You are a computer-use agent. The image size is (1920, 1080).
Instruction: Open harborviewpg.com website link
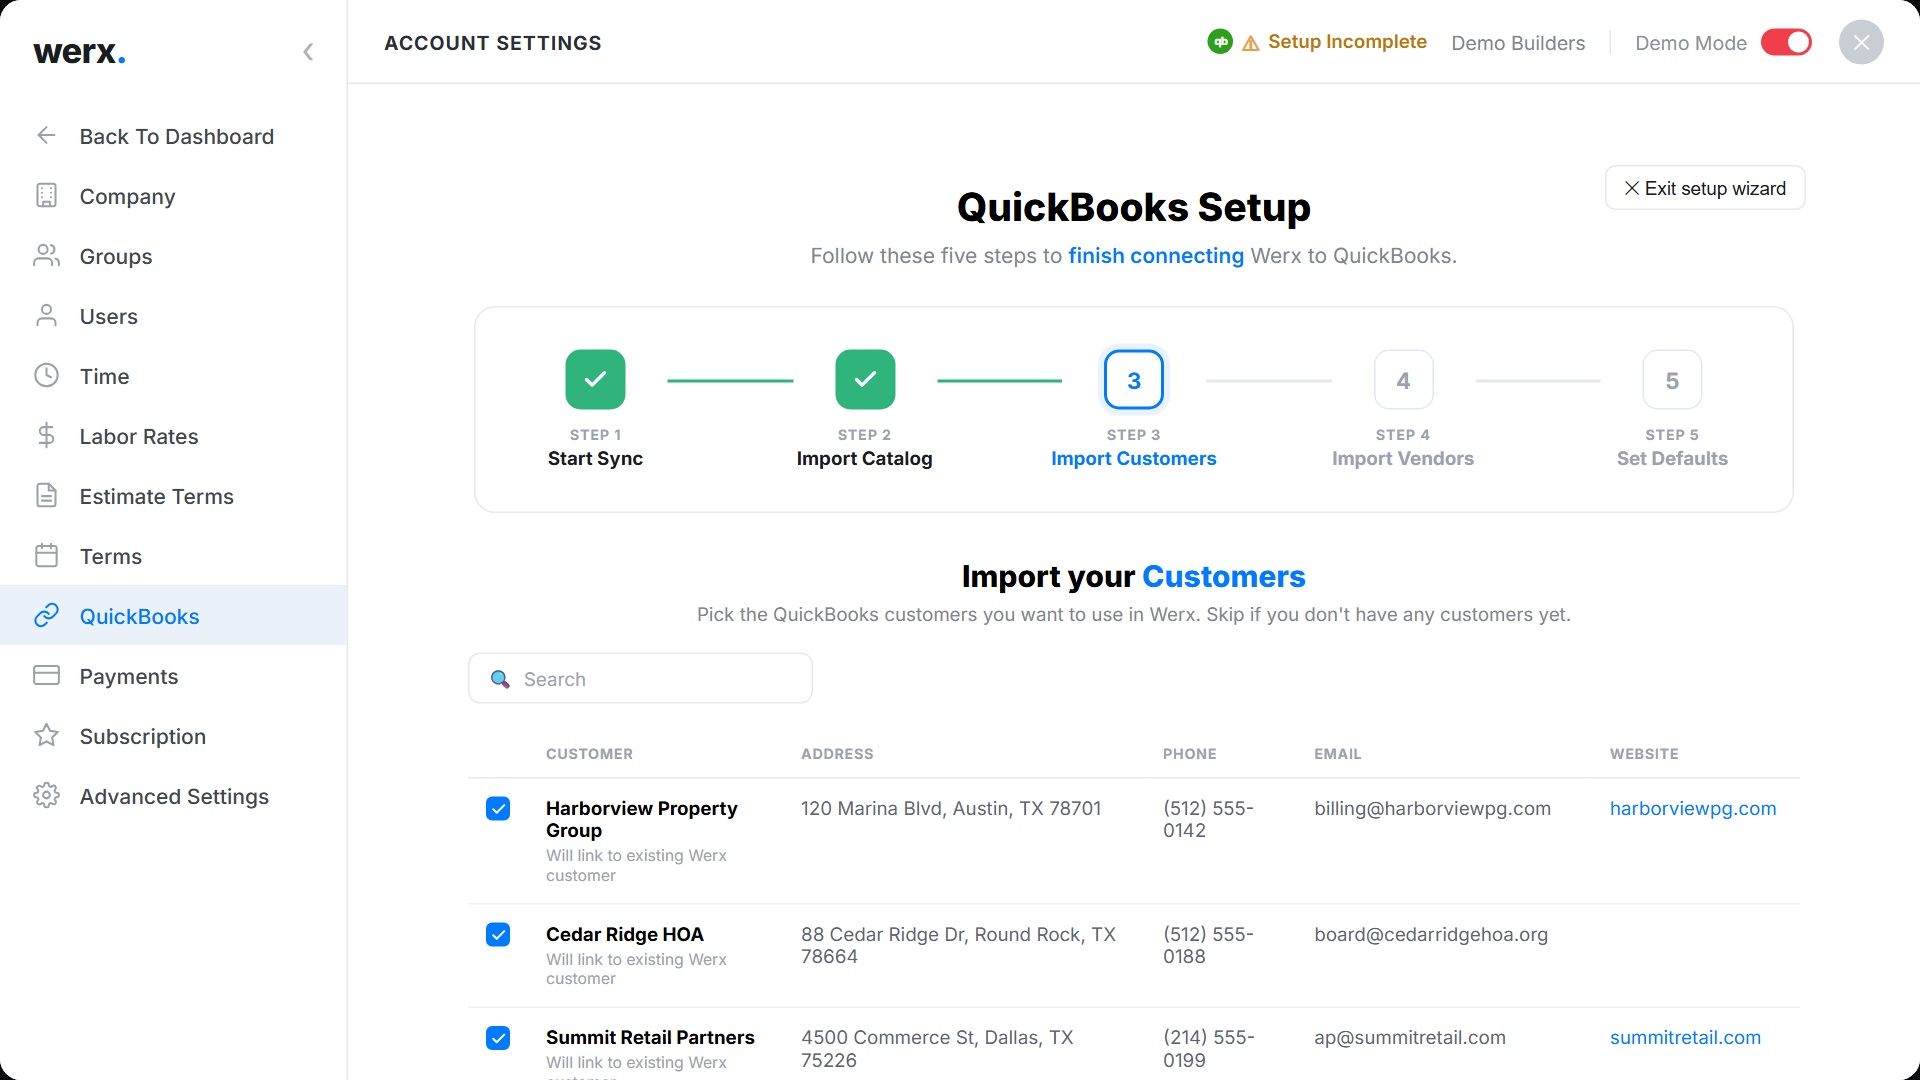(1693, 808)
